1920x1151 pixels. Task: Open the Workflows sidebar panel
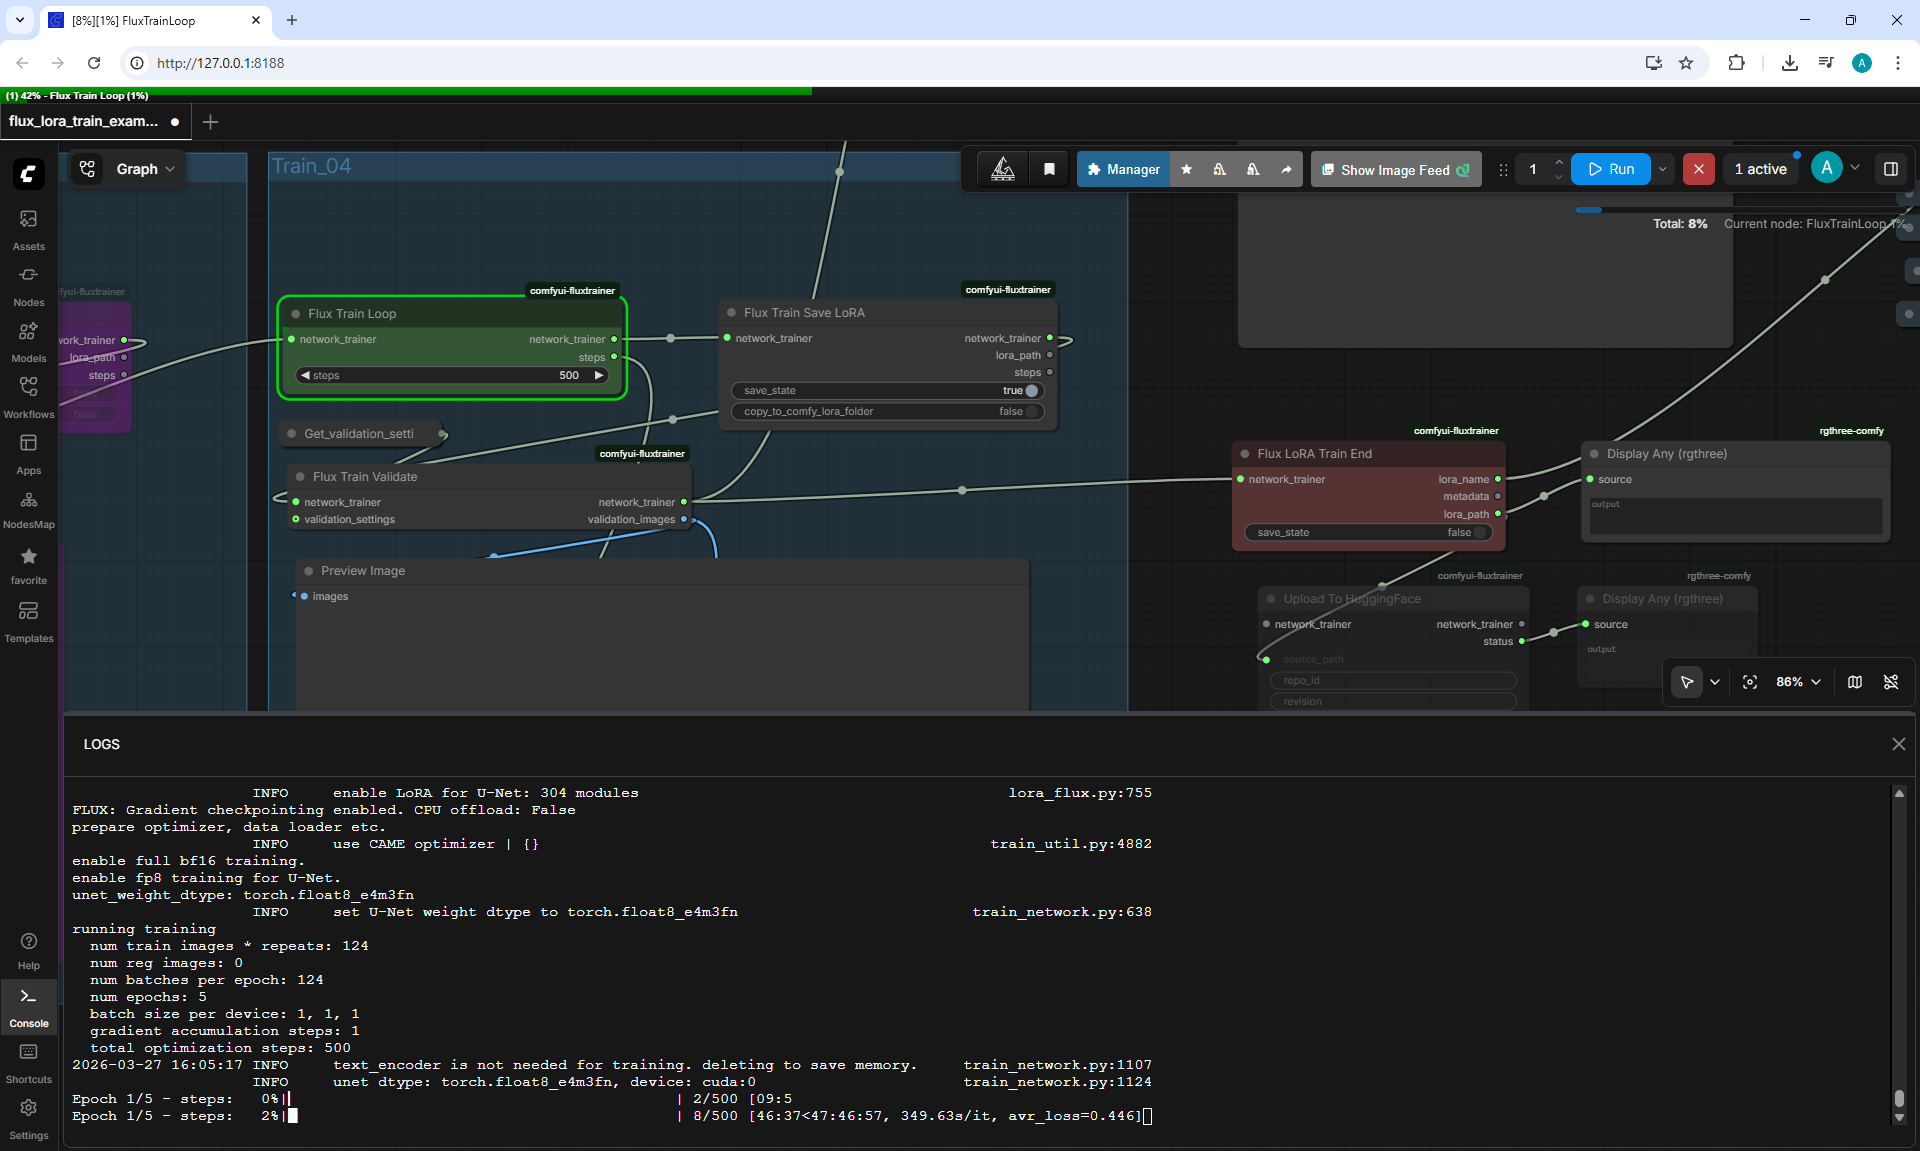(x=28, y=397)
